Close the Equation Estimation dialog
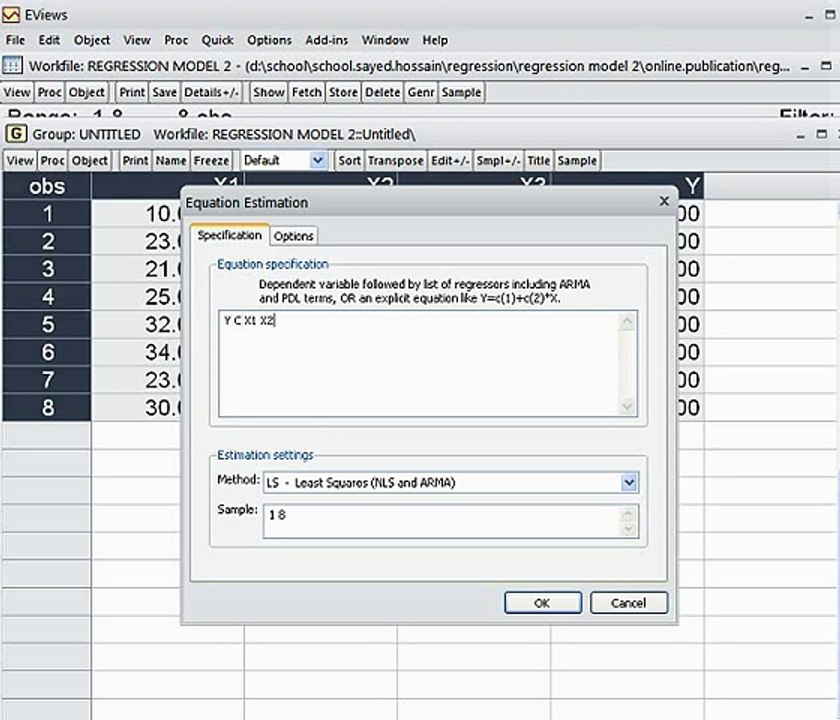The height and width of the screenshot is (720, 840). tap(664, 201)
